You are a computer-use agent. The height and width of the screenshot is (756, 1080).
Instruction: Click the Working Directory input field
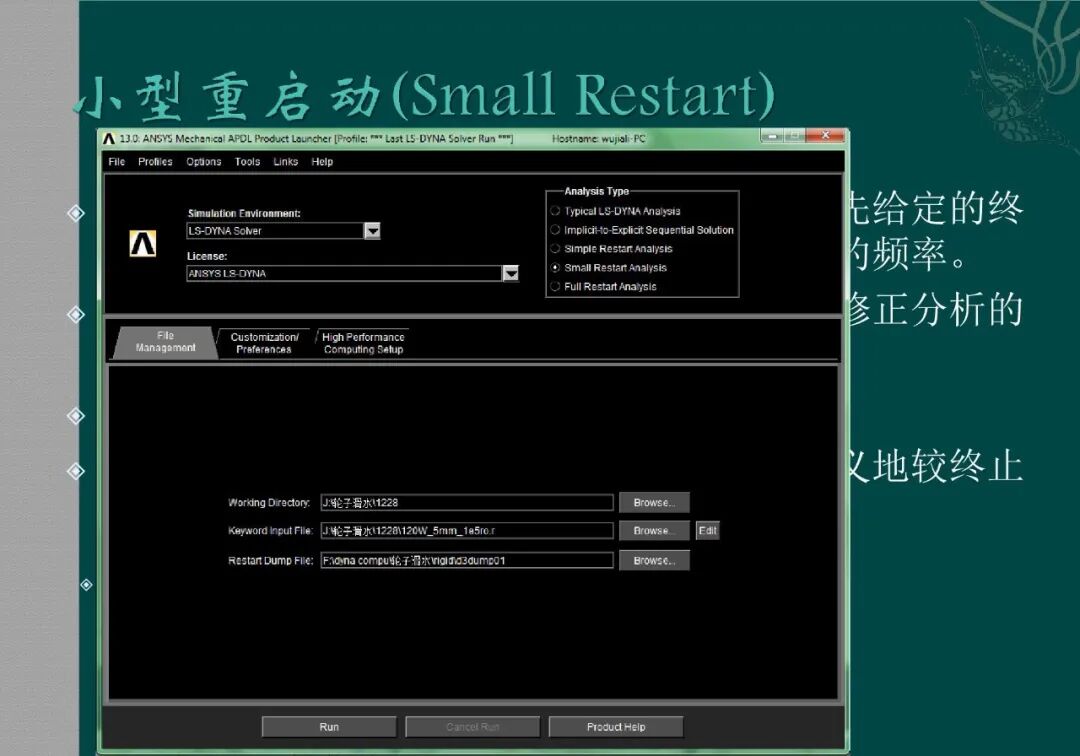[467, 503]
